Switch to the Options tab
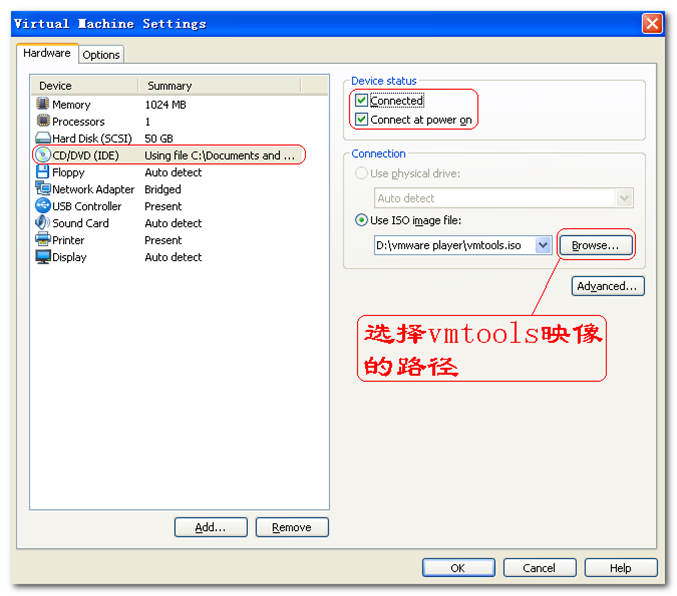This screenshot has height=596, width=677. pos(101,55)
